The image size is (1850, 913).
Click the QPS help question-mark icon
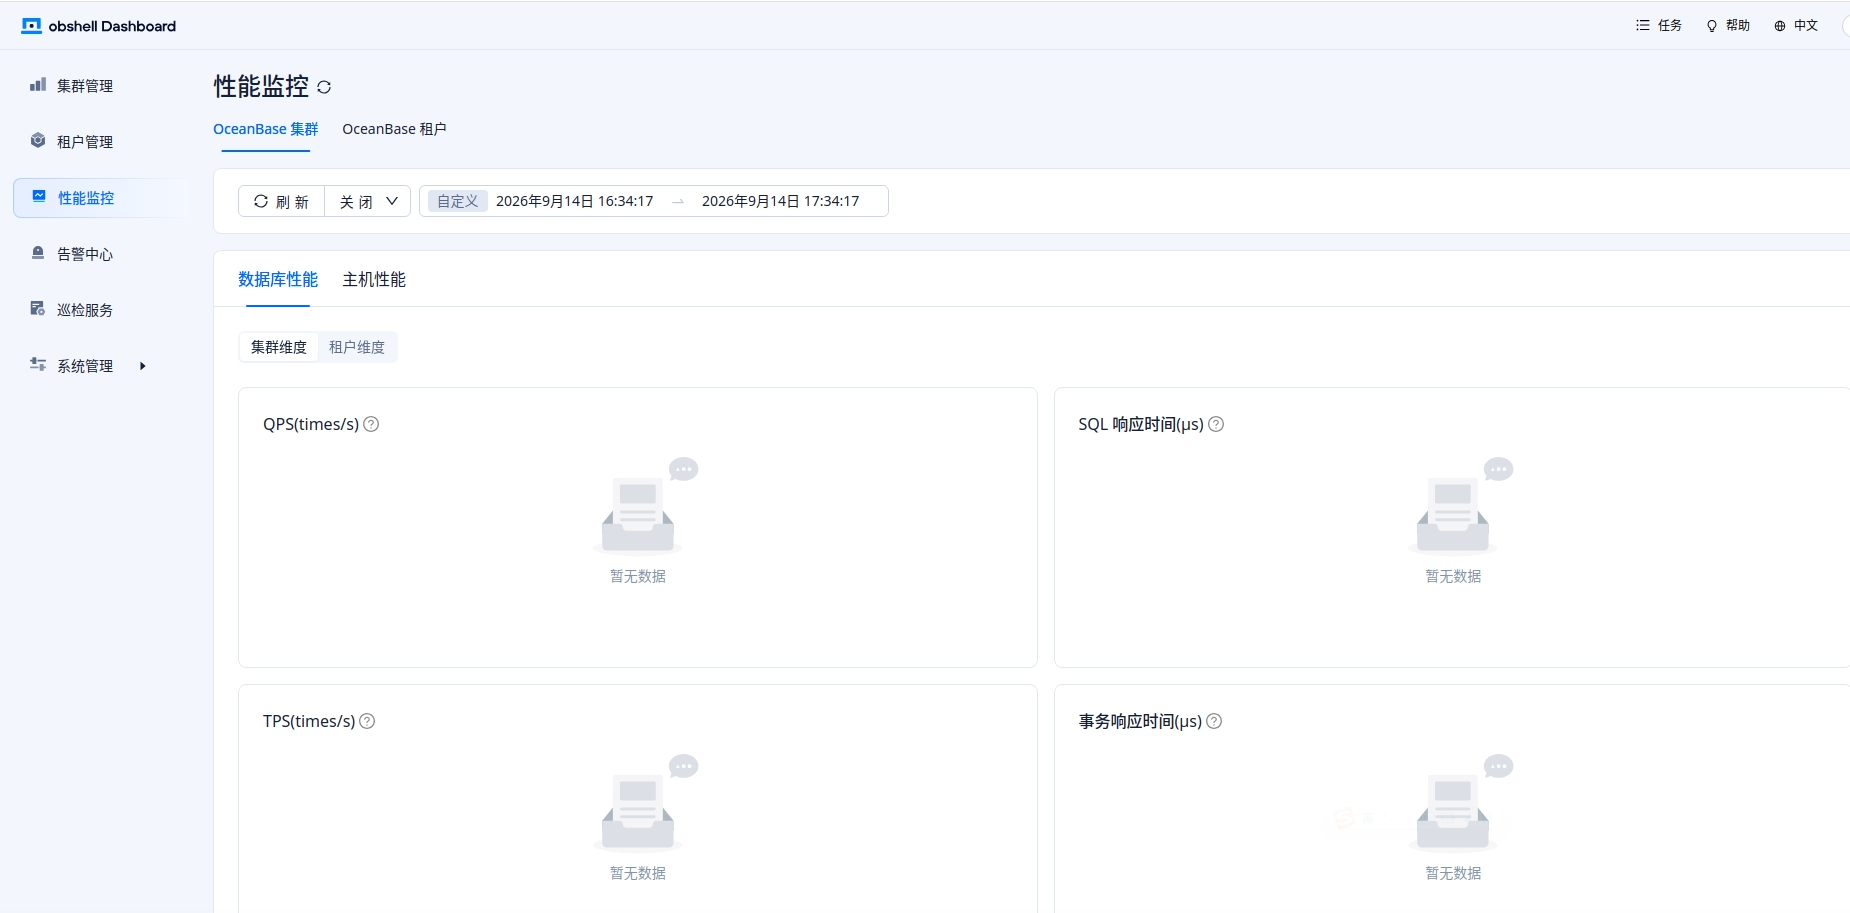(x=371, y=424)
